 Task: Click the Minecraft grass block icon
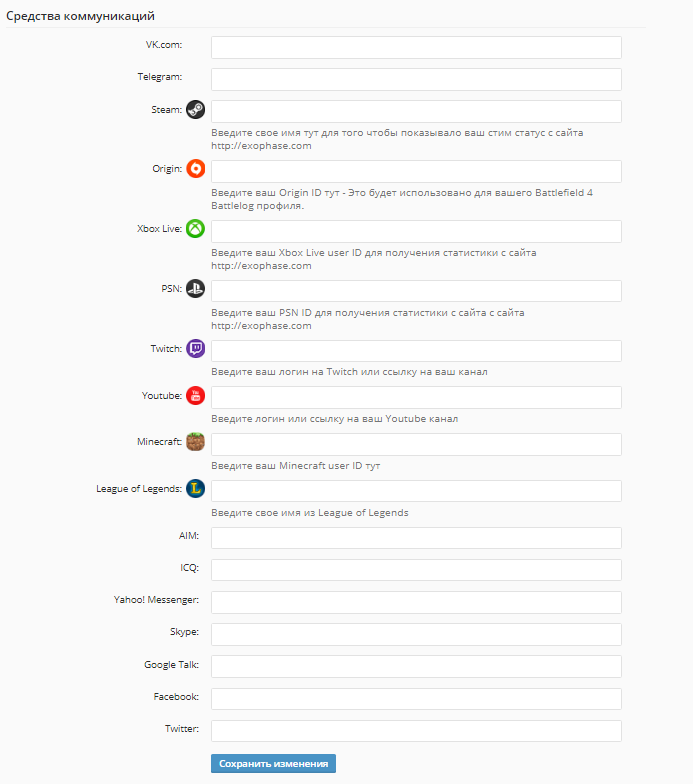(196, 442)
